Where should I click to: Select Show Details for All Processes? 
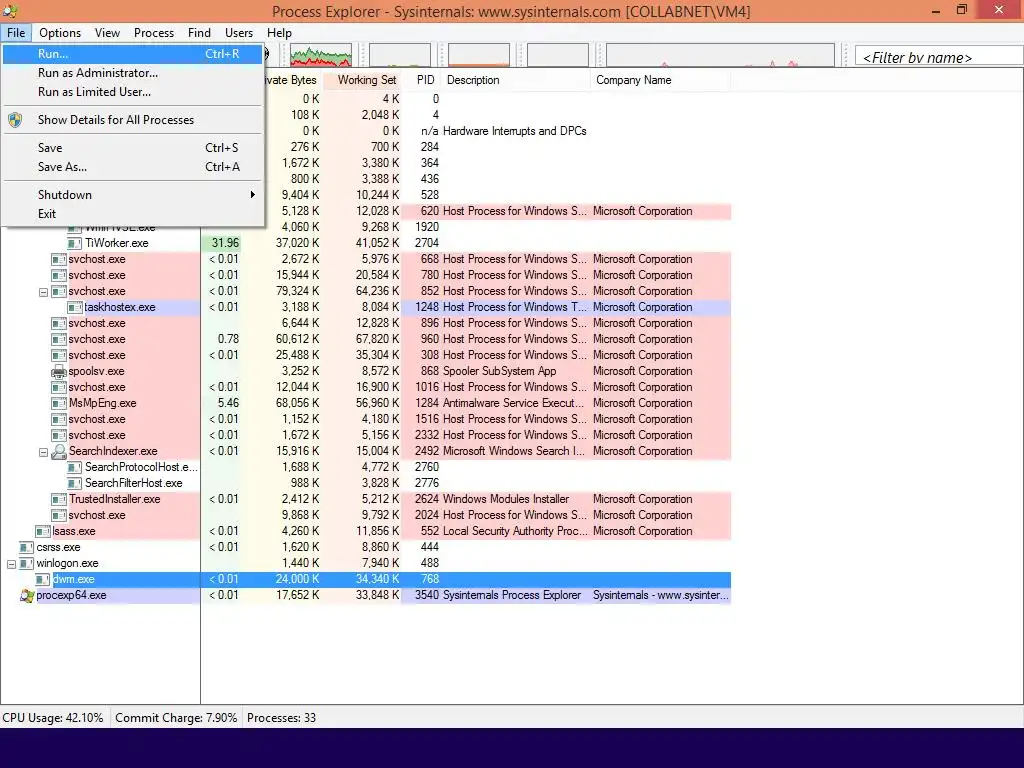[x=133, y=120]
